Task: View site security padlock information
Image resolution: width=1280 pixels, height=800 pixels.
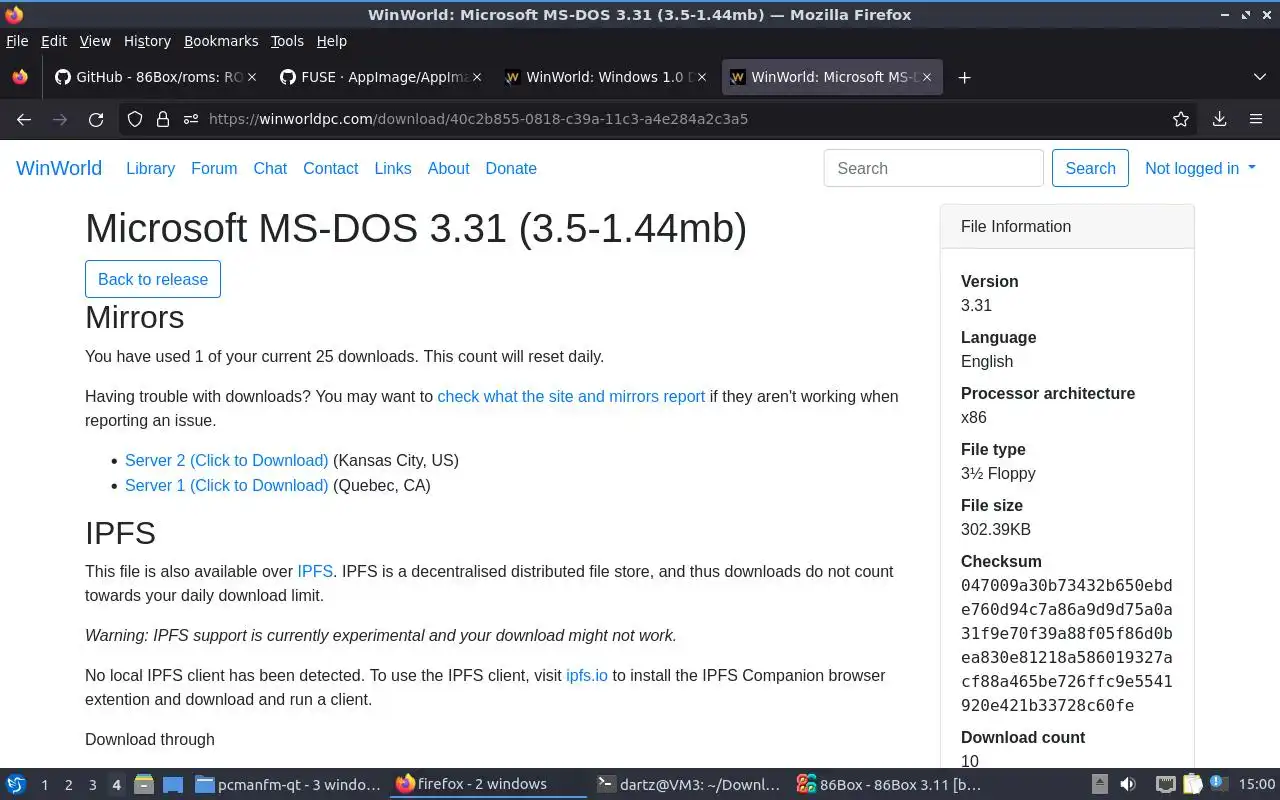Action: tap(163, 119)
